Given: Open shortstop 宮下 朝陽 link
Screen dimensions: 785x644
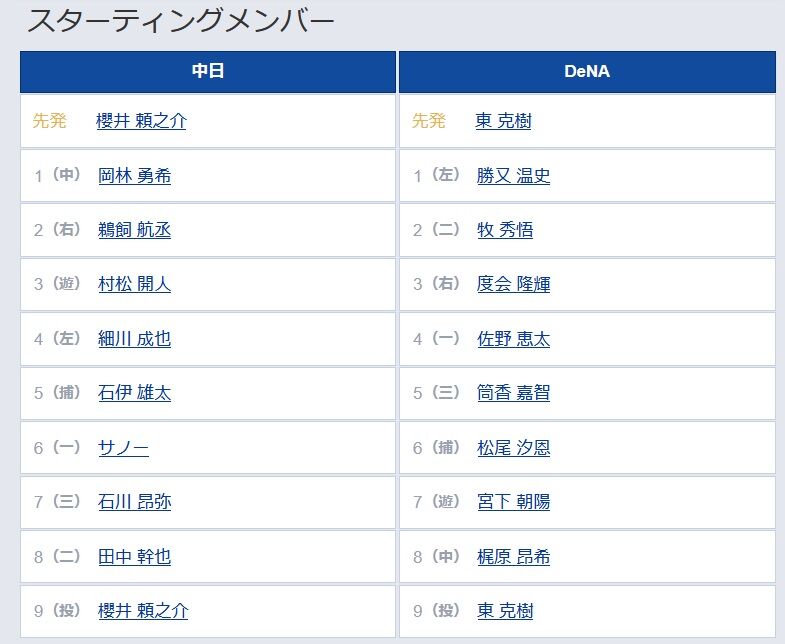Looking at the screenshot, I should pyautogui.click(x=514, y=502).
